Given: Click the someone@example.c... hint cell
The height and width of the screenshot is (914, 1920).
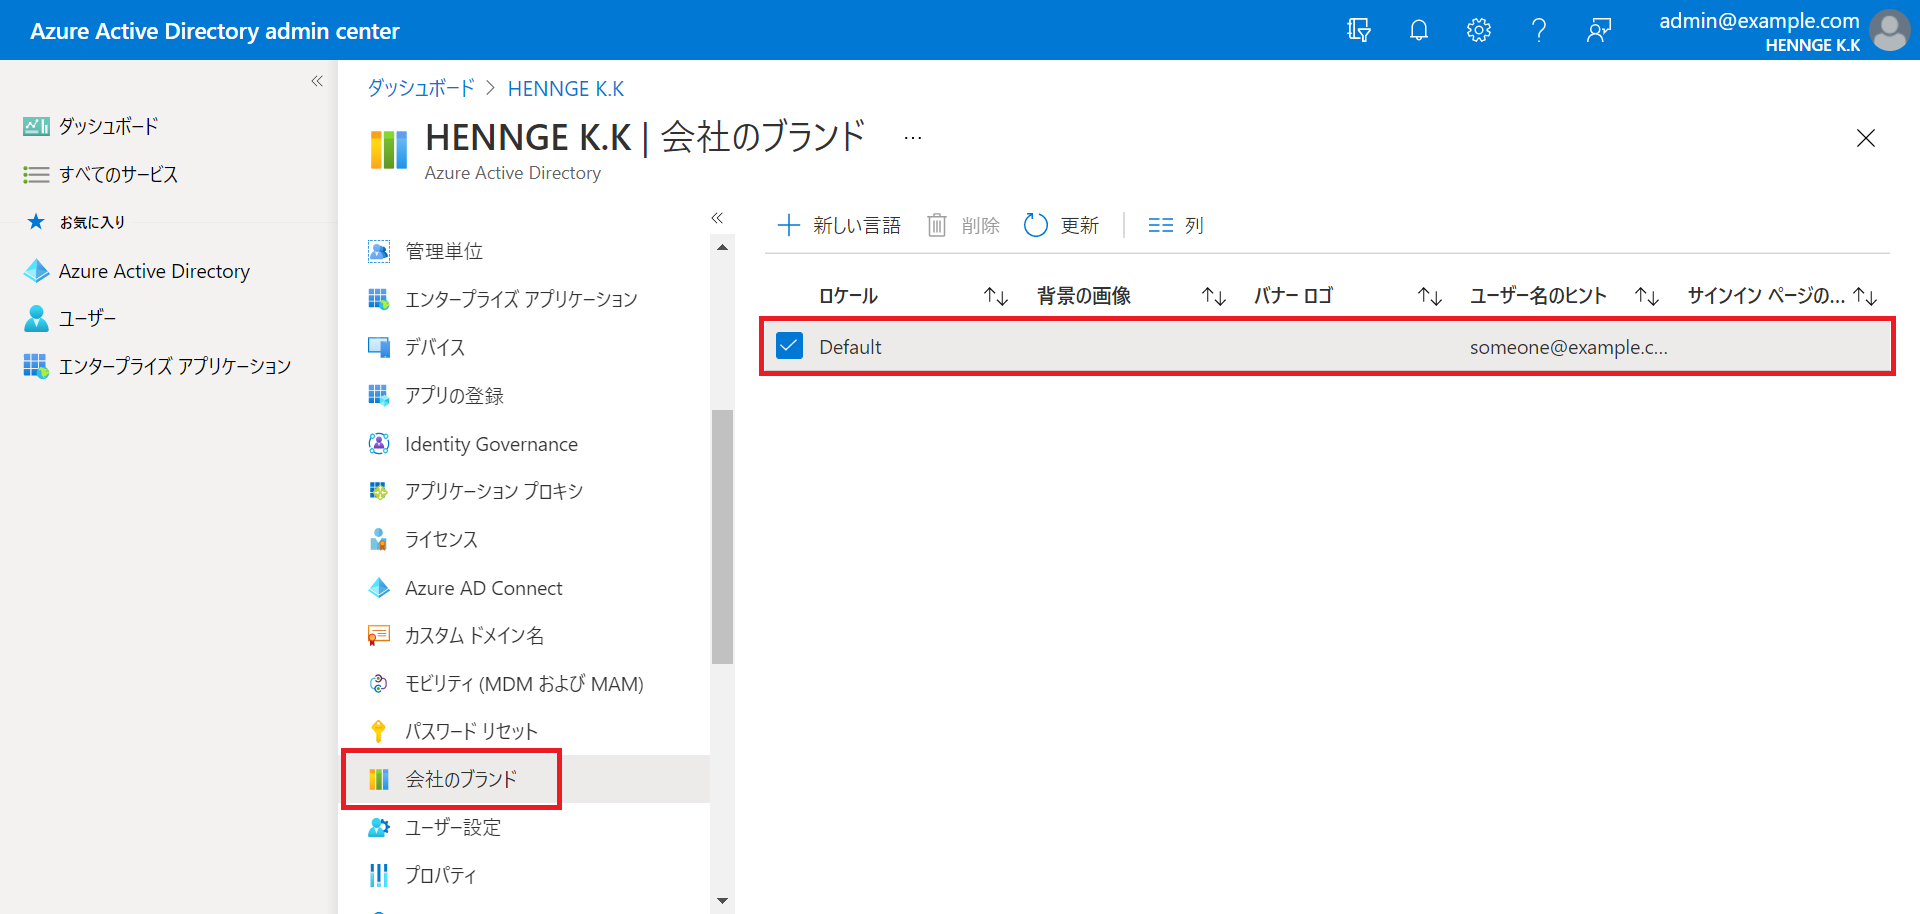Looking at the screenshot, I should 1568,347.
